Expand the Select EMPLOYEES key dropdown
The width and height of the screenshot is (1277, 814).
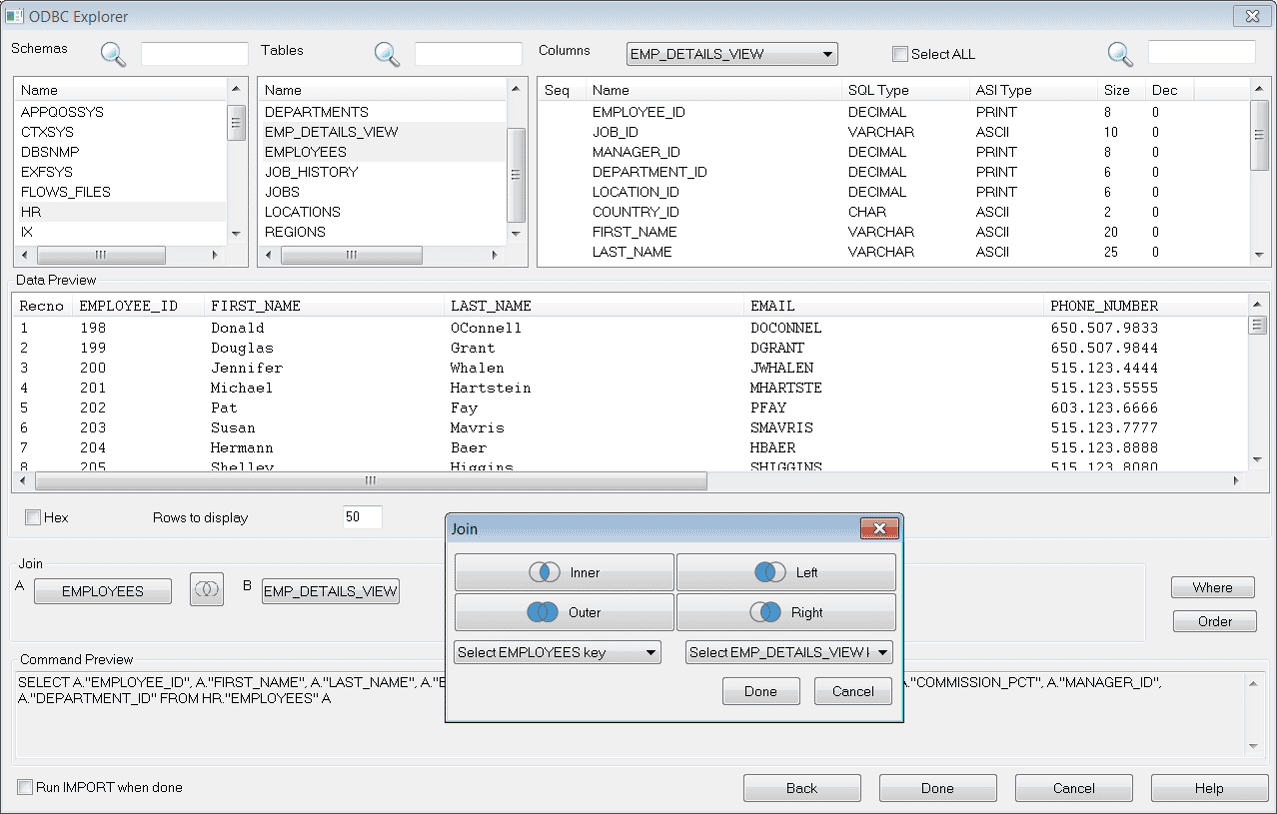tap(557, 653)
